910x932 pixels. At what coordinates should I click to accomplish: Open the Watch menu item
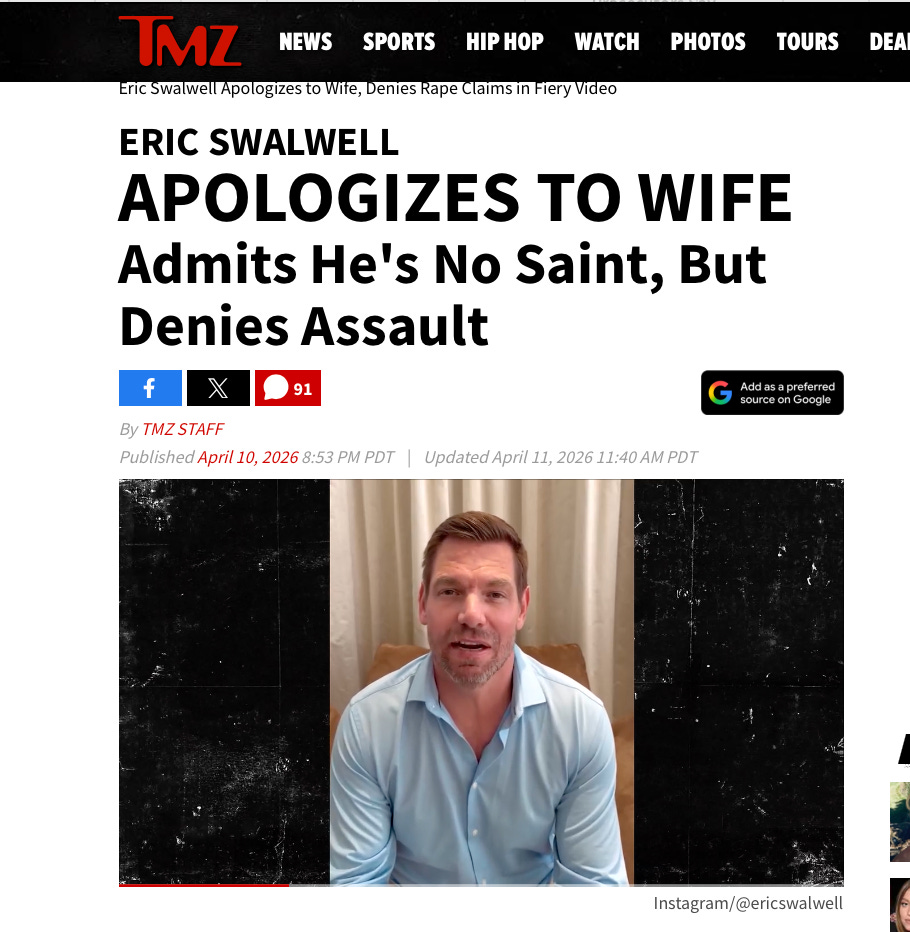607,42
